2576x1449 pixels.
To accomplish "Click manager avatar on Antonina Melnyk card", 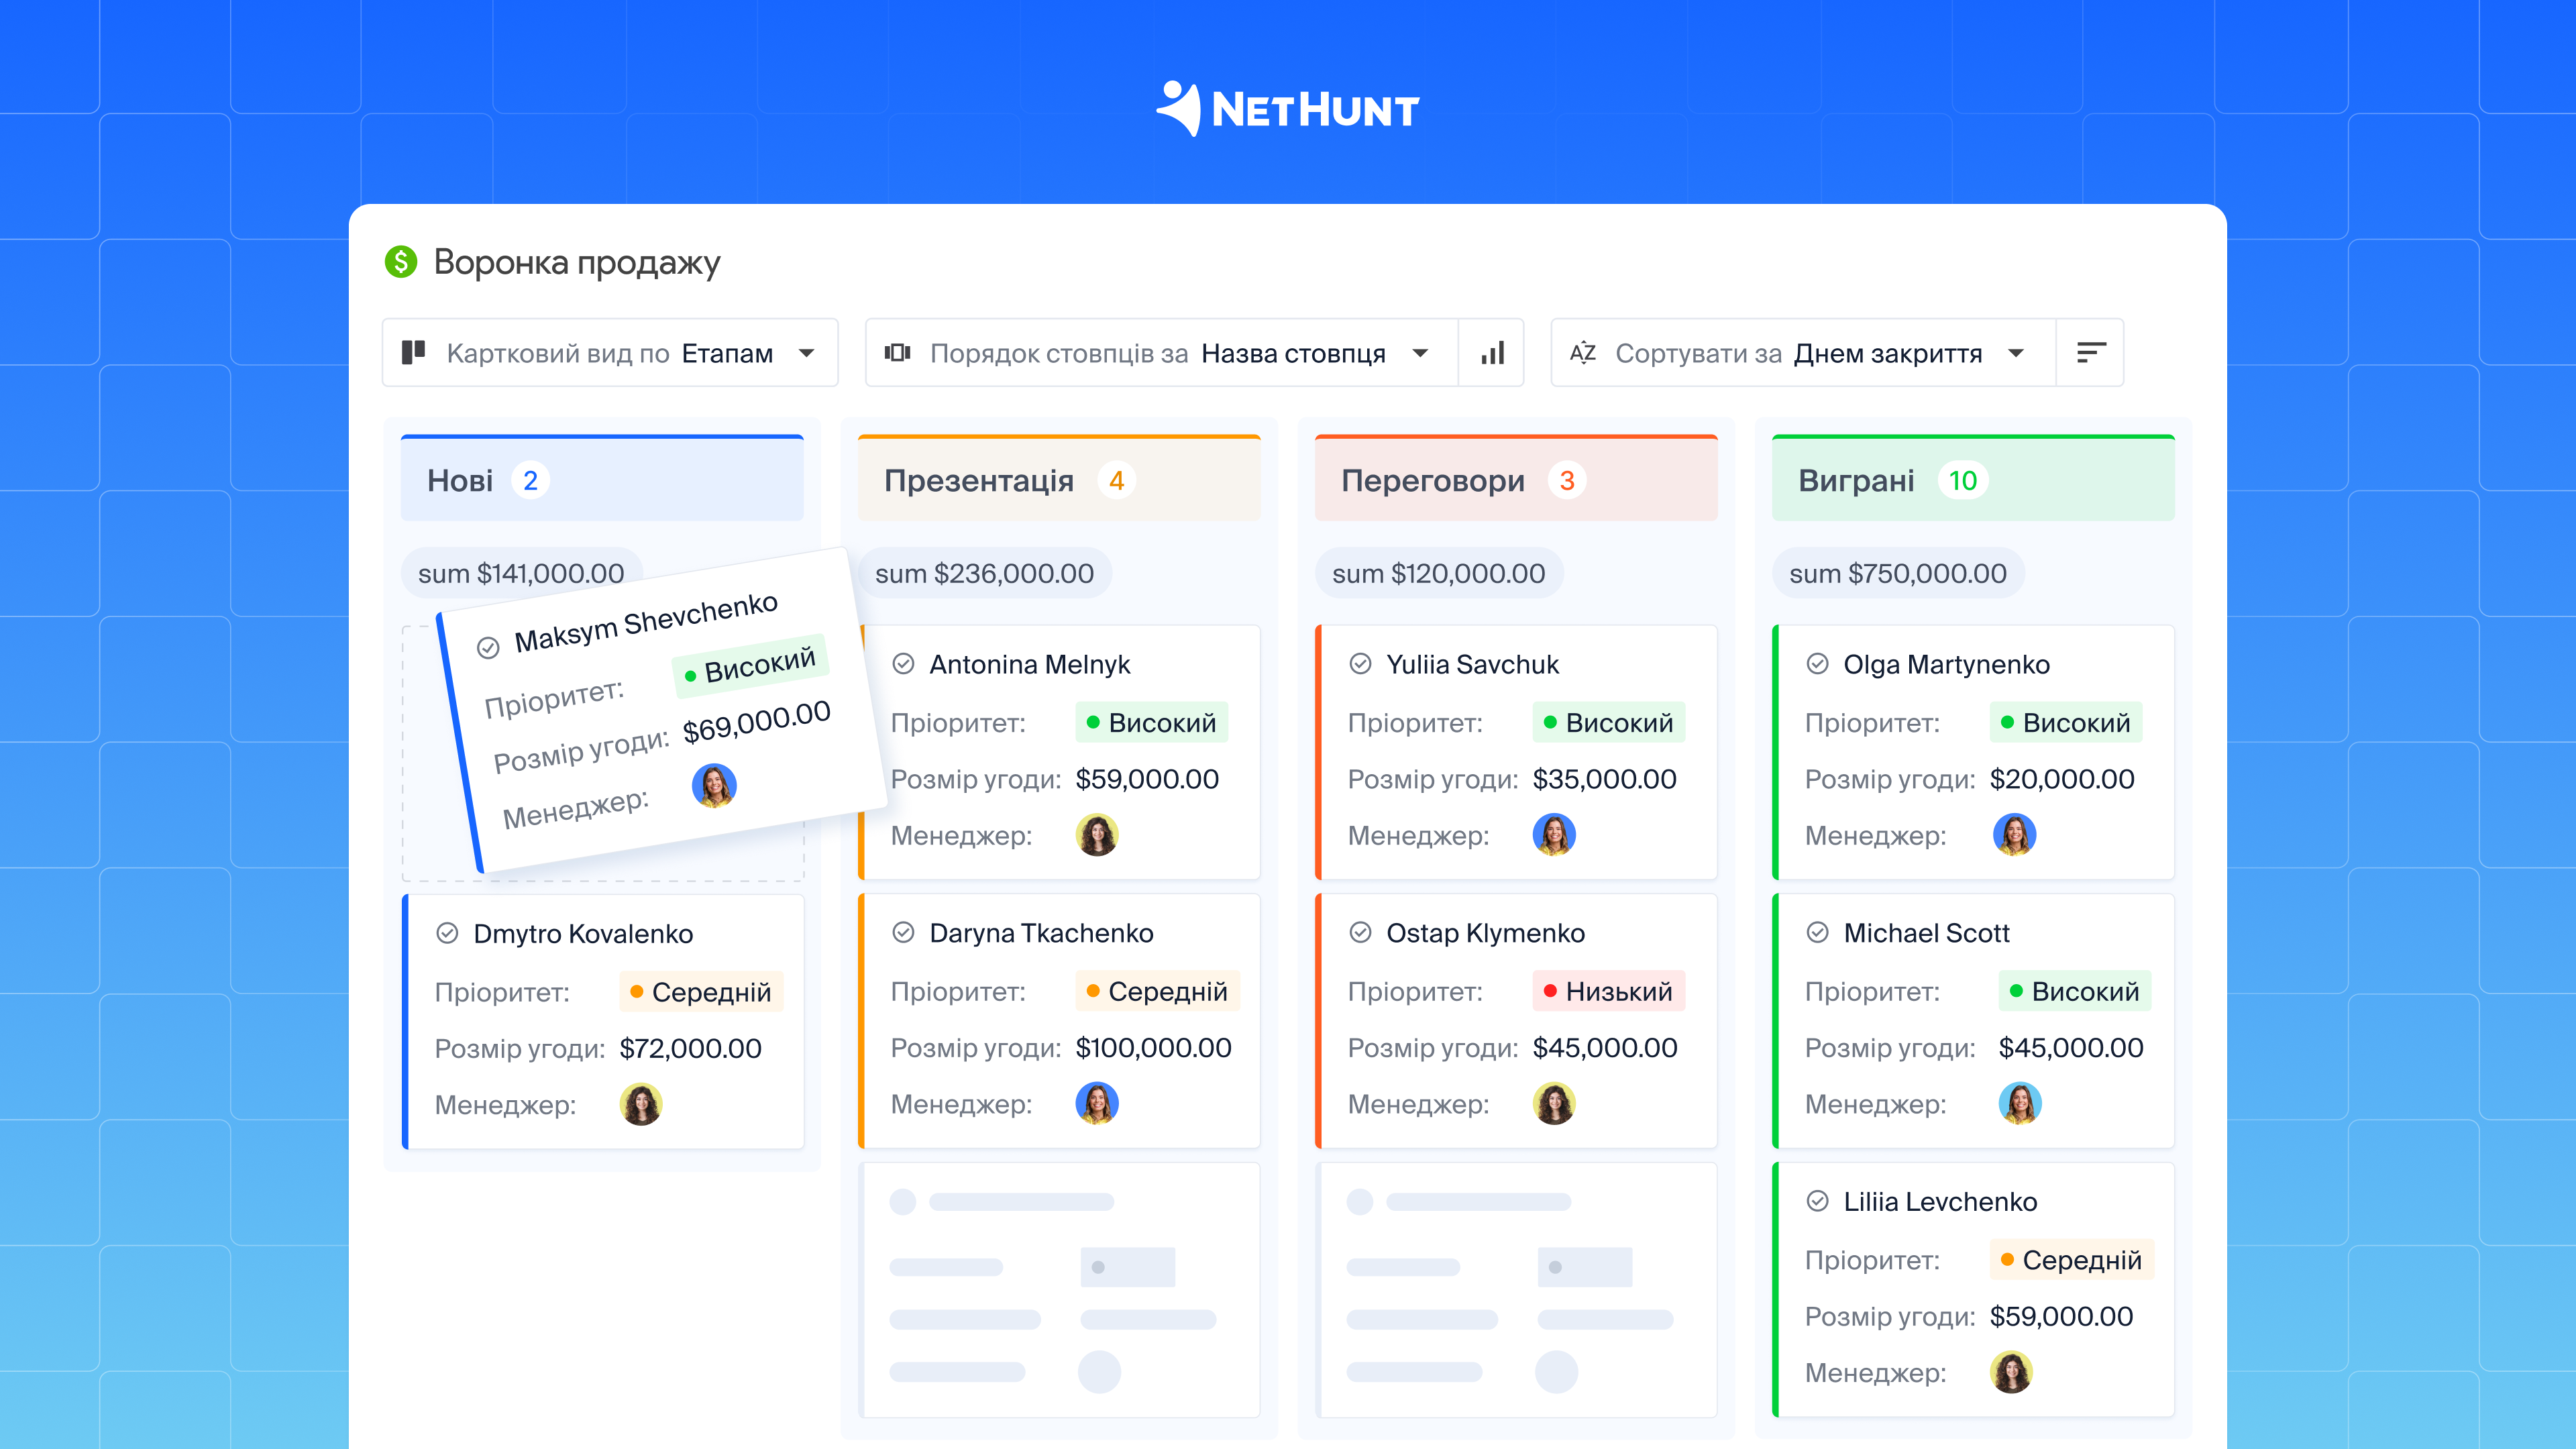I will tap(1097, 835).
